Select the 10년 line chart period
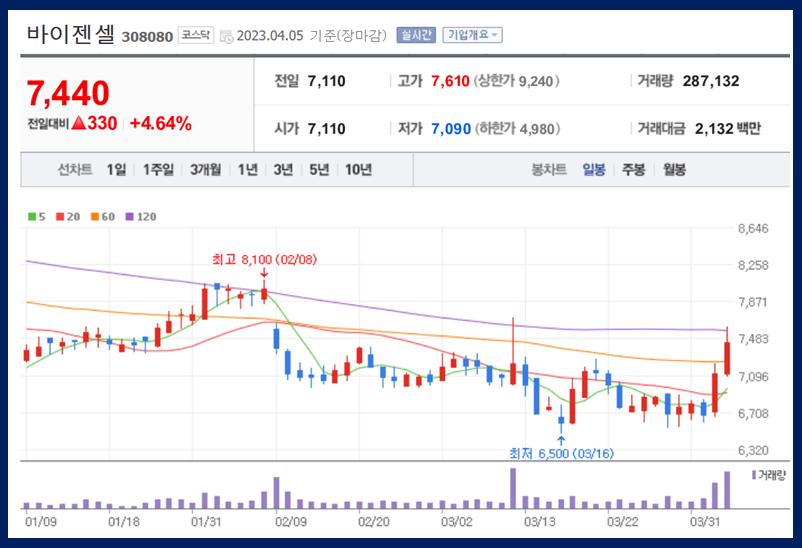 (x=358, y=169)
